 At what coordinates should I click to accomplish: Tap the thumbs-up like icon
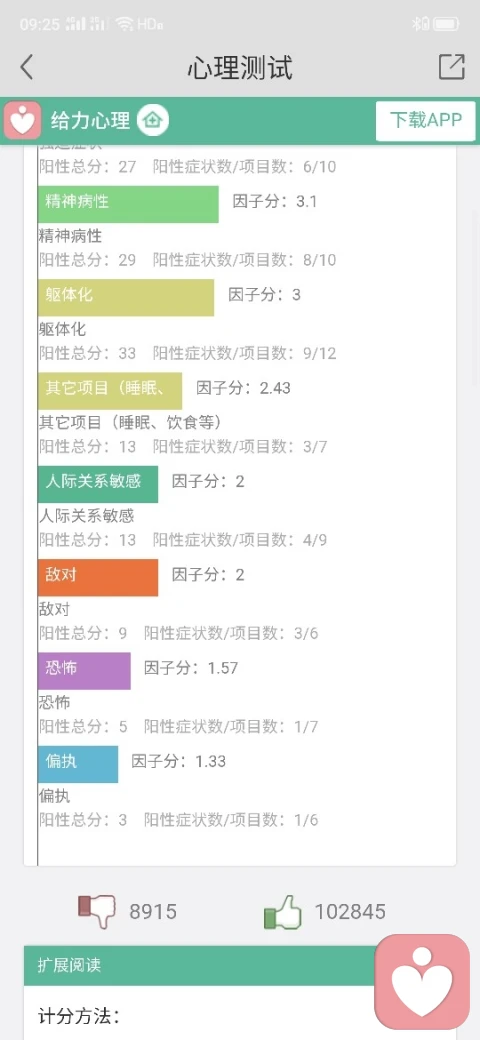[x=282, y=911]
